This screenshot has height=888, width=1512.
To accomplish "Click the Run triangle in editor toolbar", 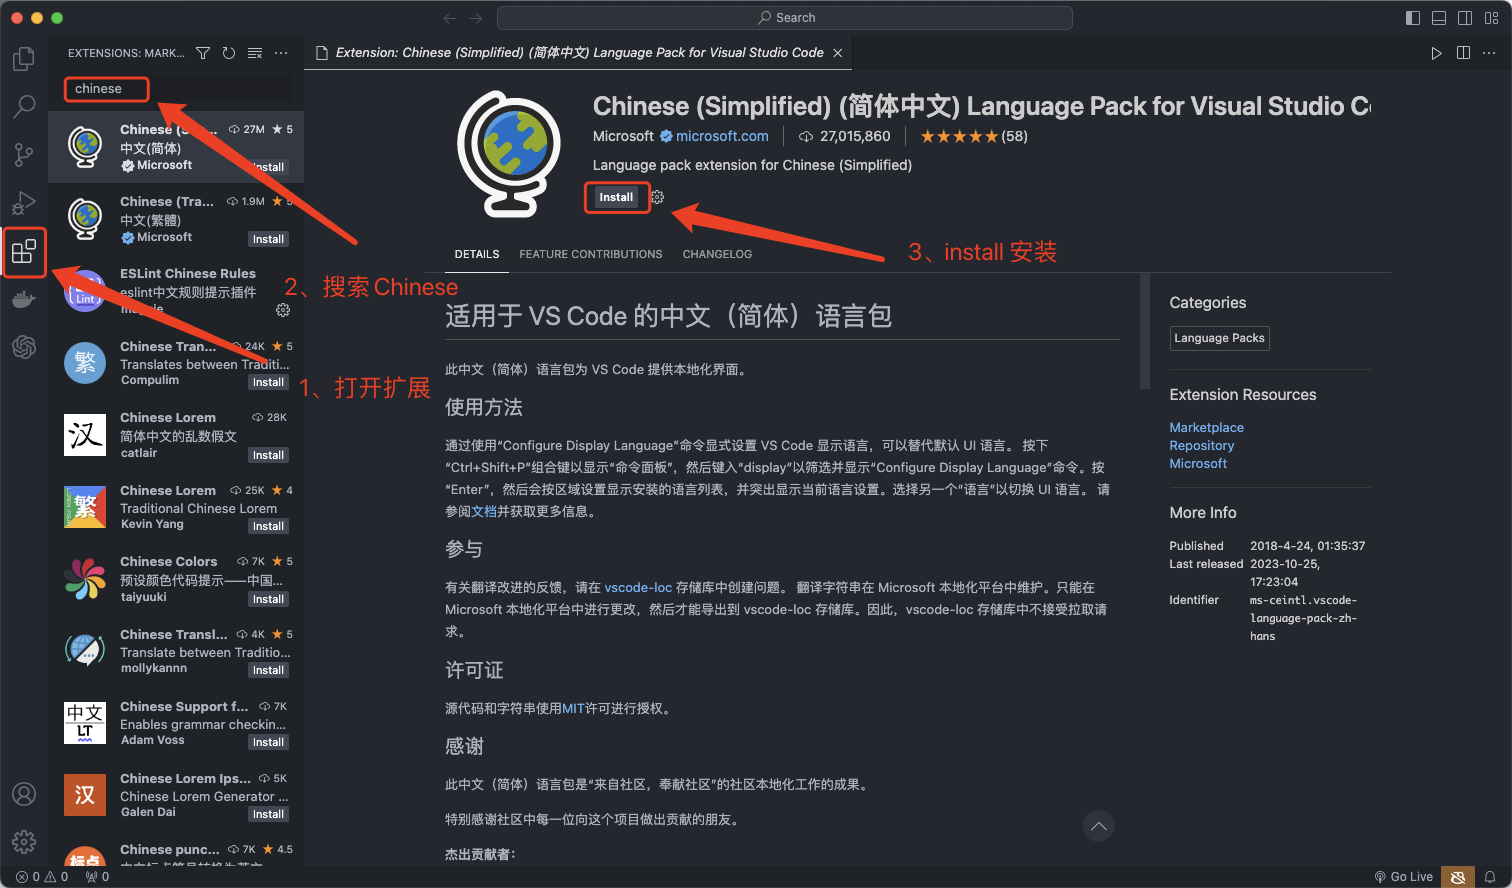I will pyautogui.click(x=1436, y=53).
